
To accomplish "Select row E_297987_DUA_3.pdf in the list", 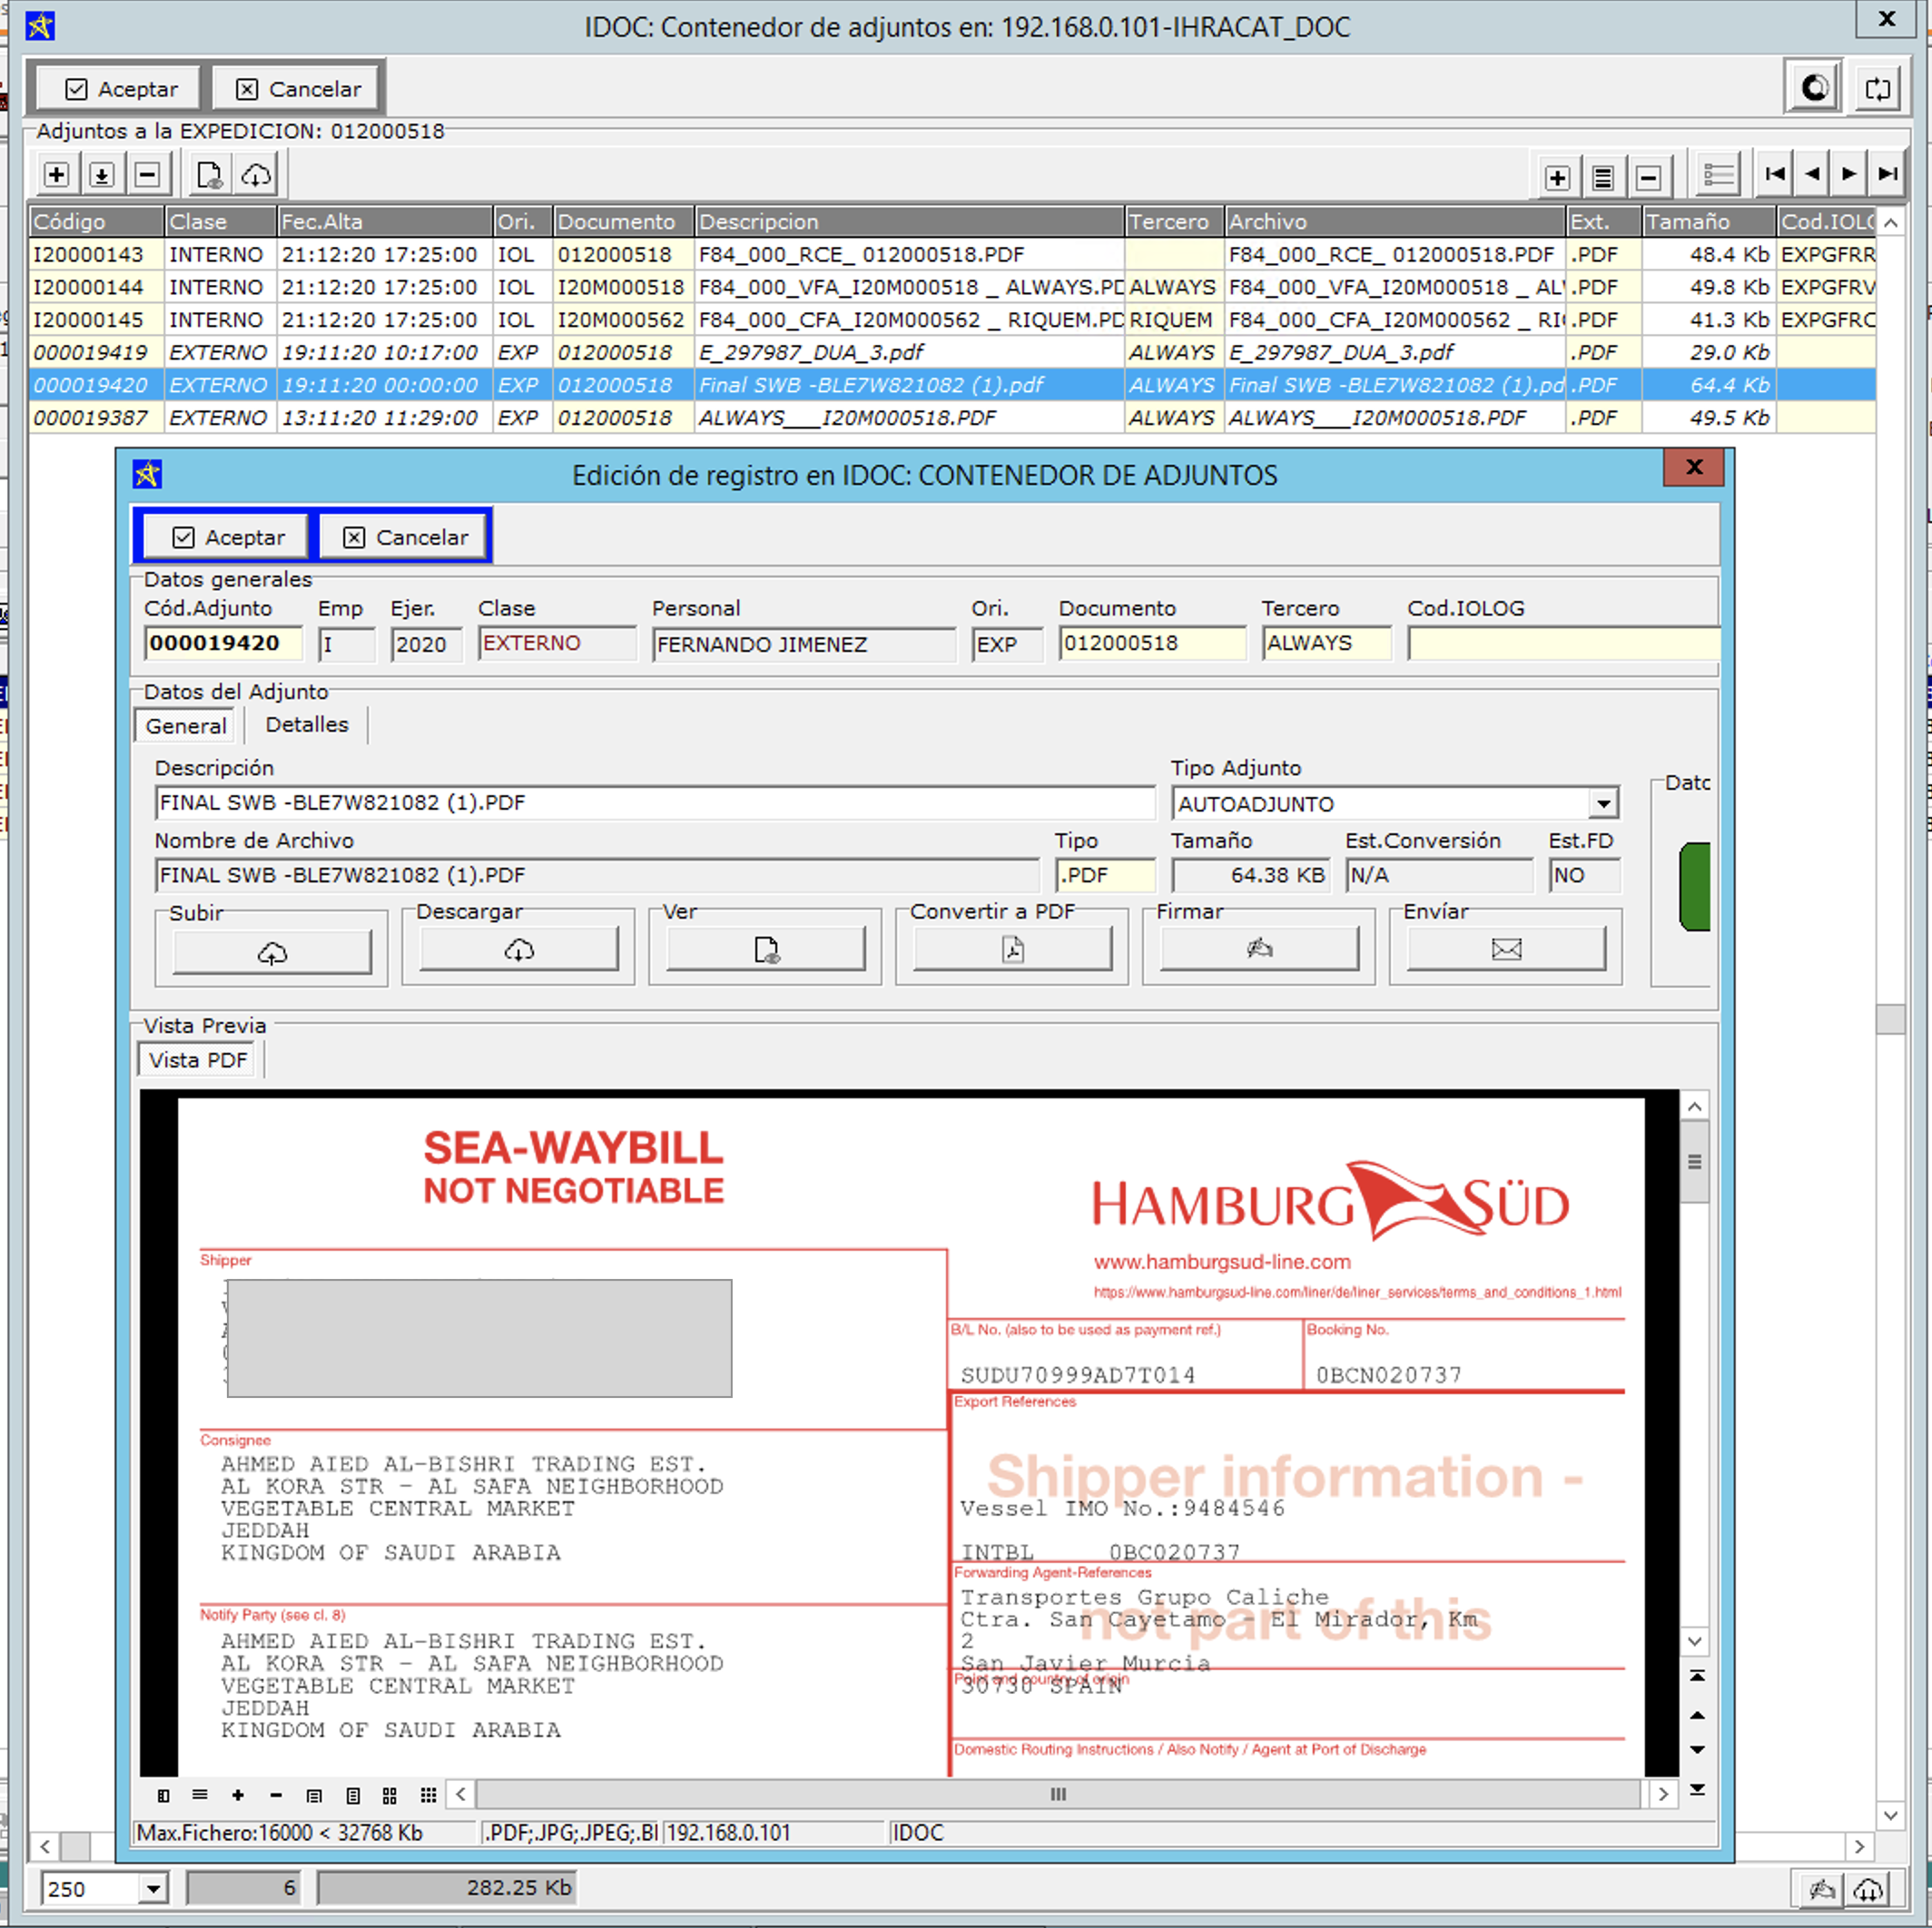I will (810, 352).
